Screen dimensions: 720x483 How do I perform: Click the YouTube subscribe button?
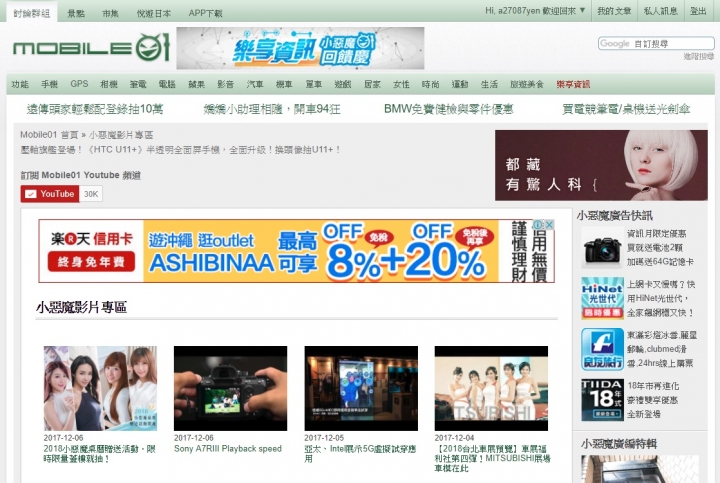(x=50, y=194)
